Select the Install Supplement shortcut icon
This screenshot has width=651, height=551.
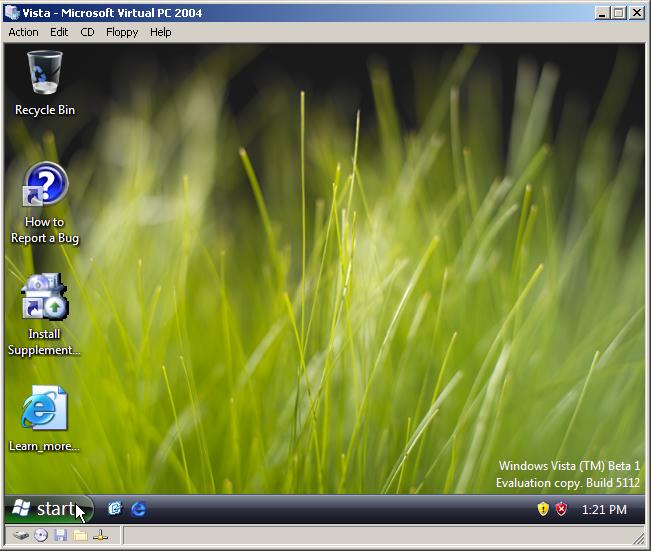[x=44, y=315]
